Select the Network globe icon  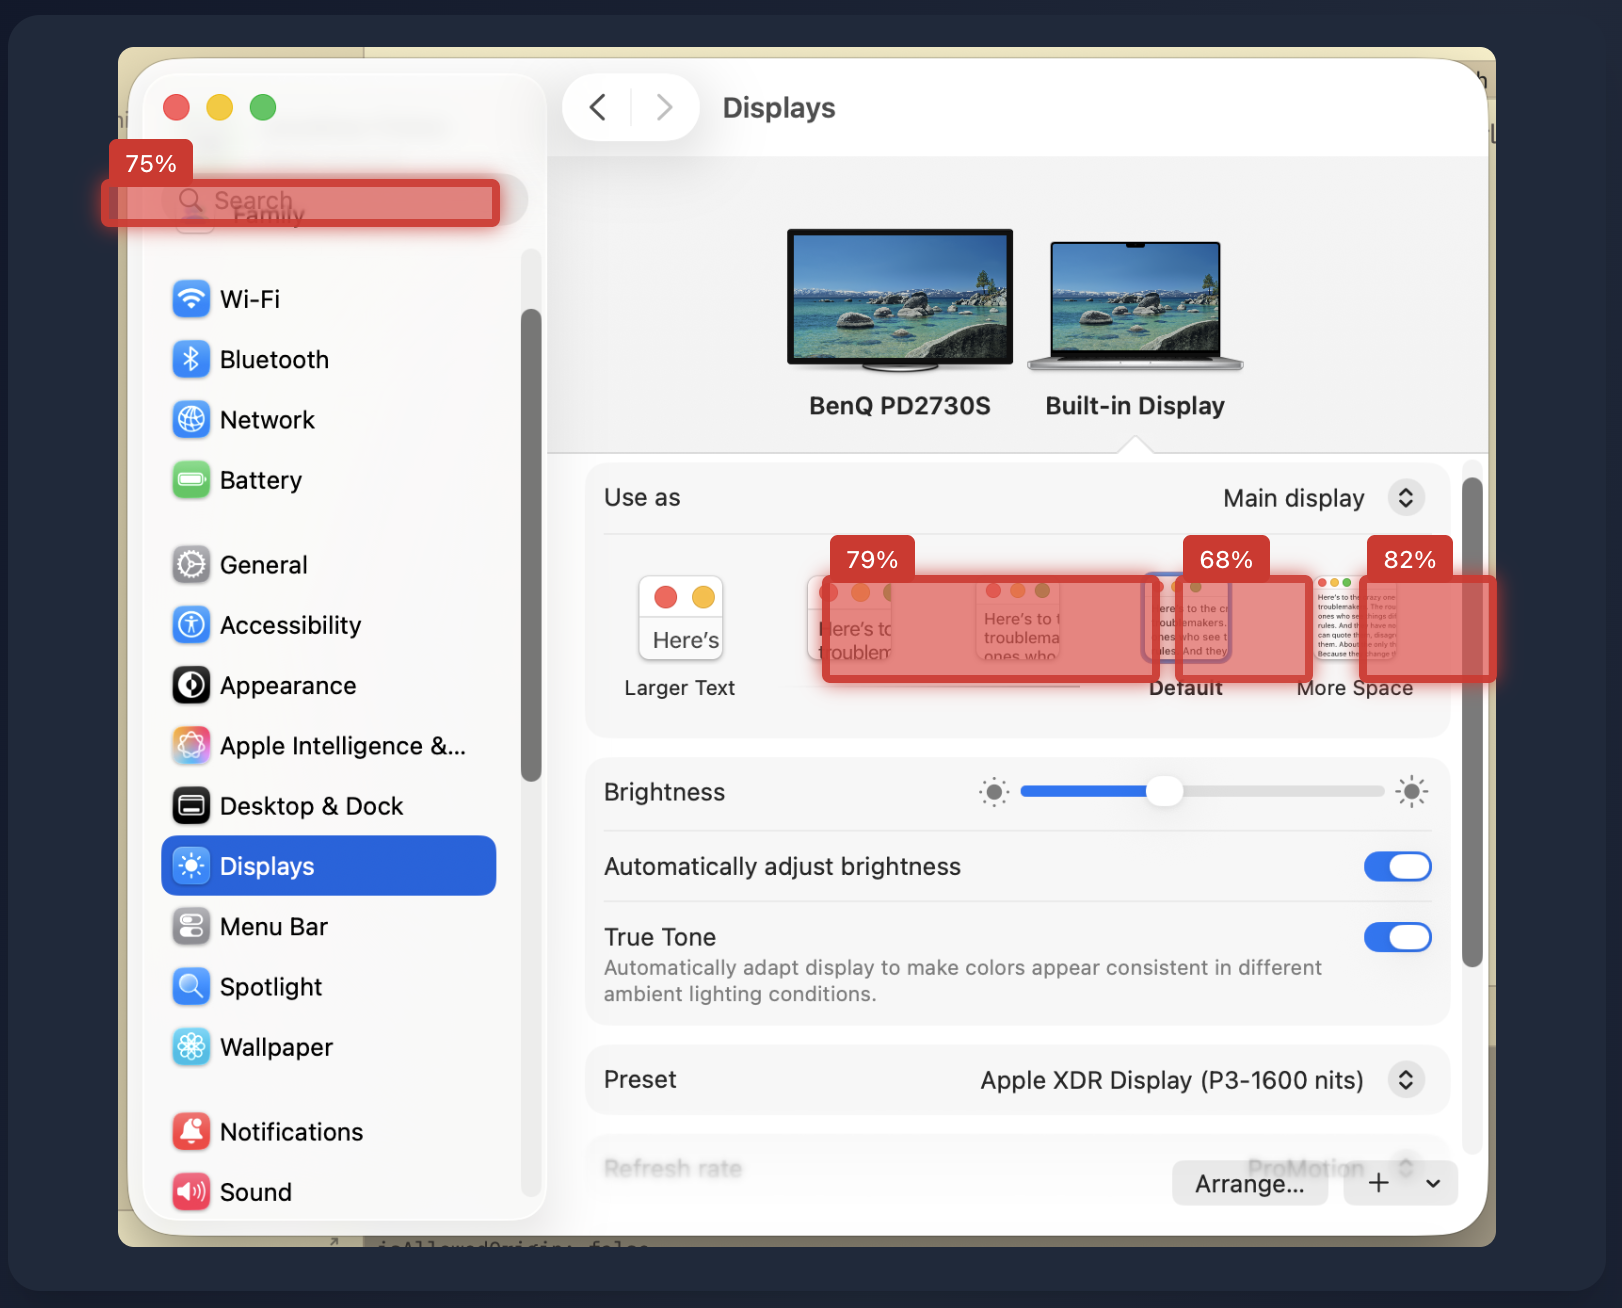[191, 420]
